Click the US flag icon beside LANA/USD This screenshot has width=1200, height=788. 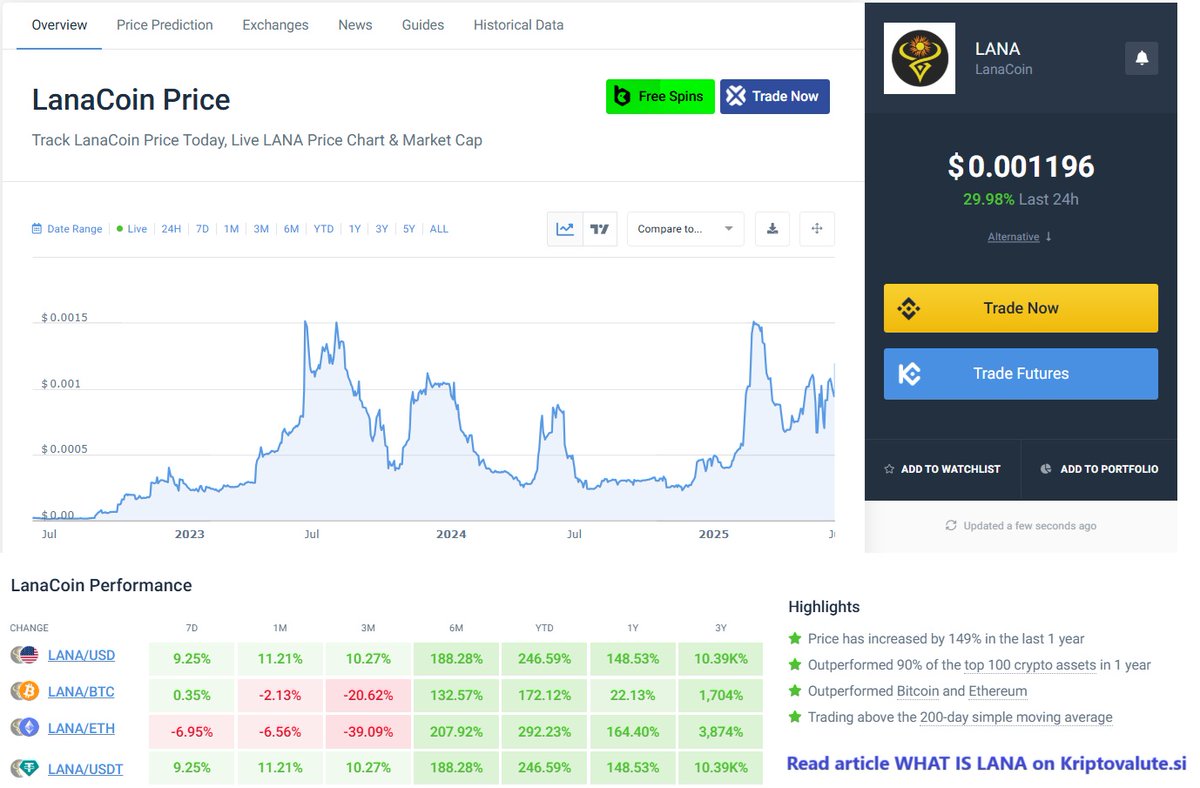28,655
